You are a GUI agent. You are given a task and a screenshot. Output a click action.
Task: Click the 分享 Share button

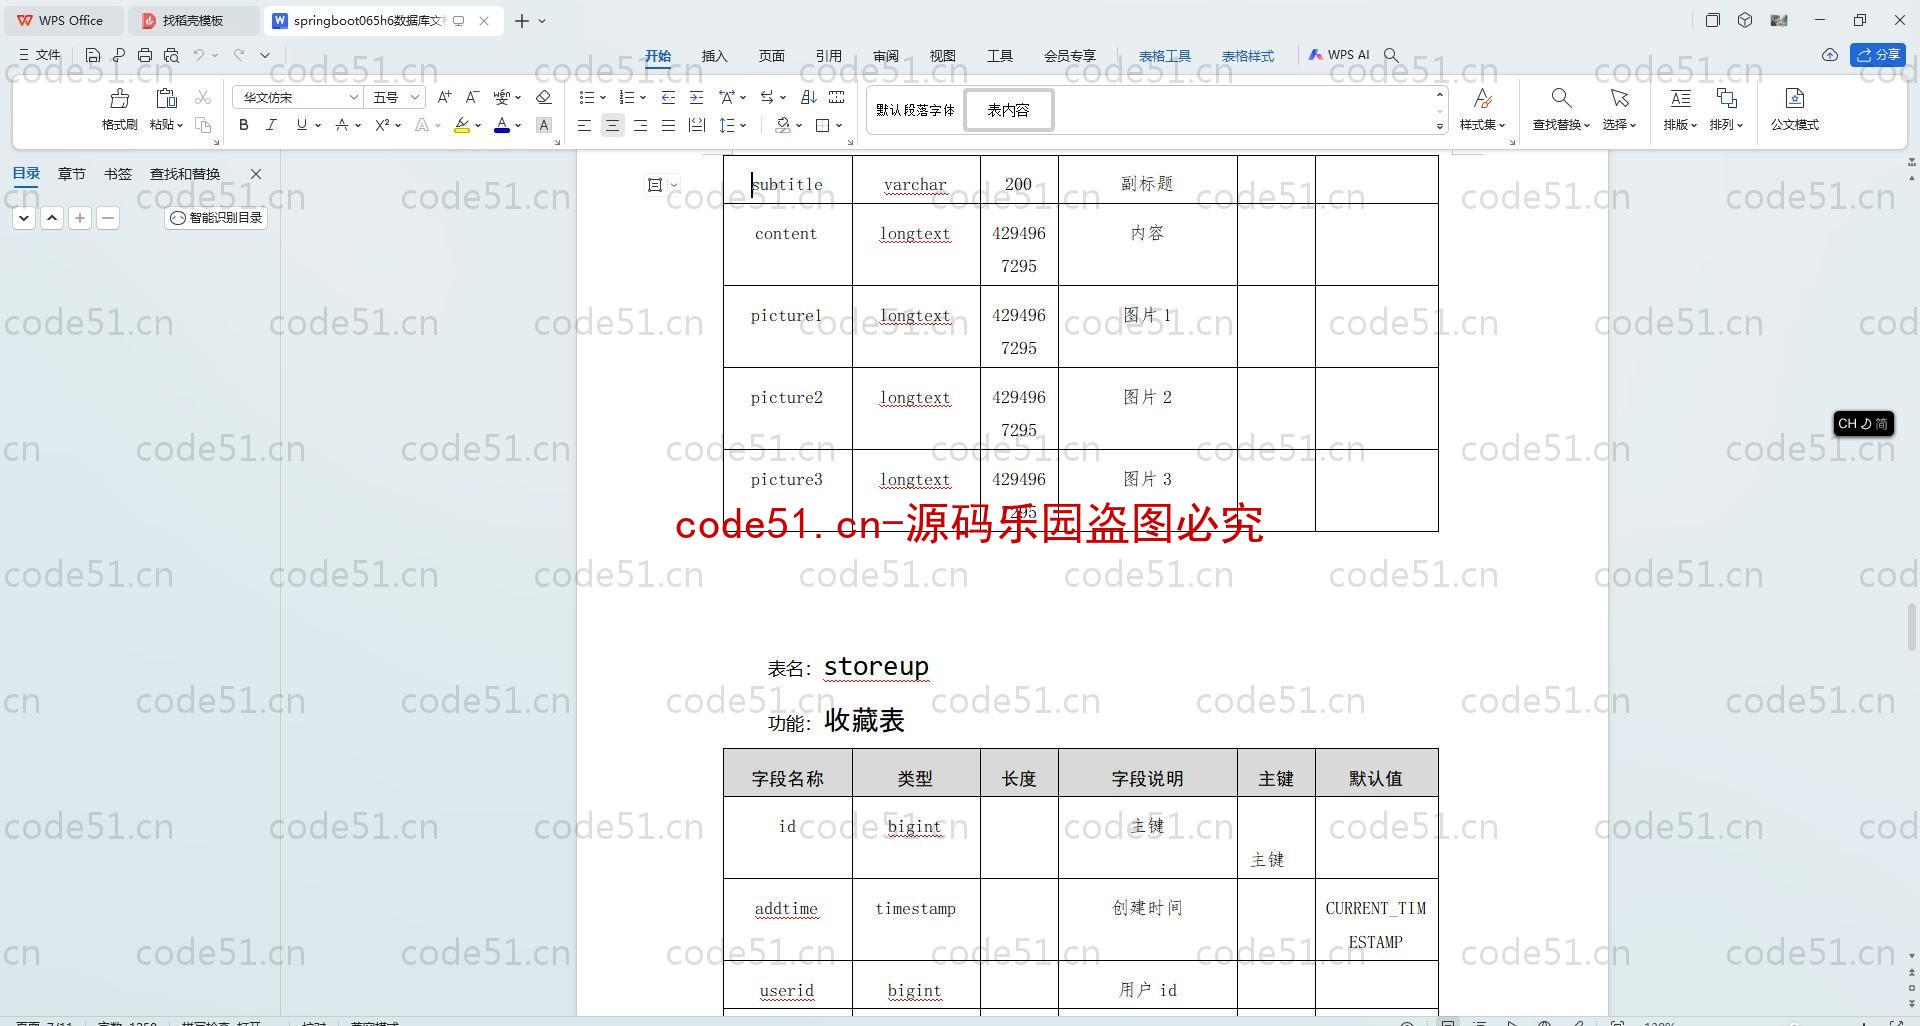click(1877, 55)
